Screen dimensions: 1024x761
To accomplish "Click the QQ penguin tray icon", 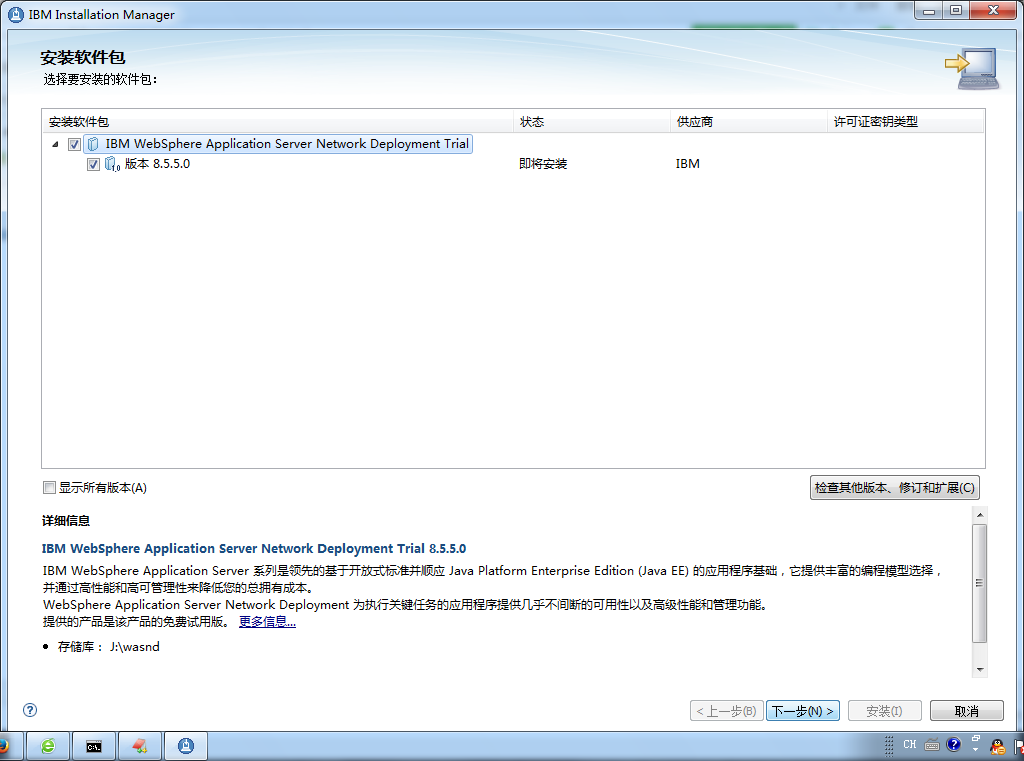I will [997, 747].
